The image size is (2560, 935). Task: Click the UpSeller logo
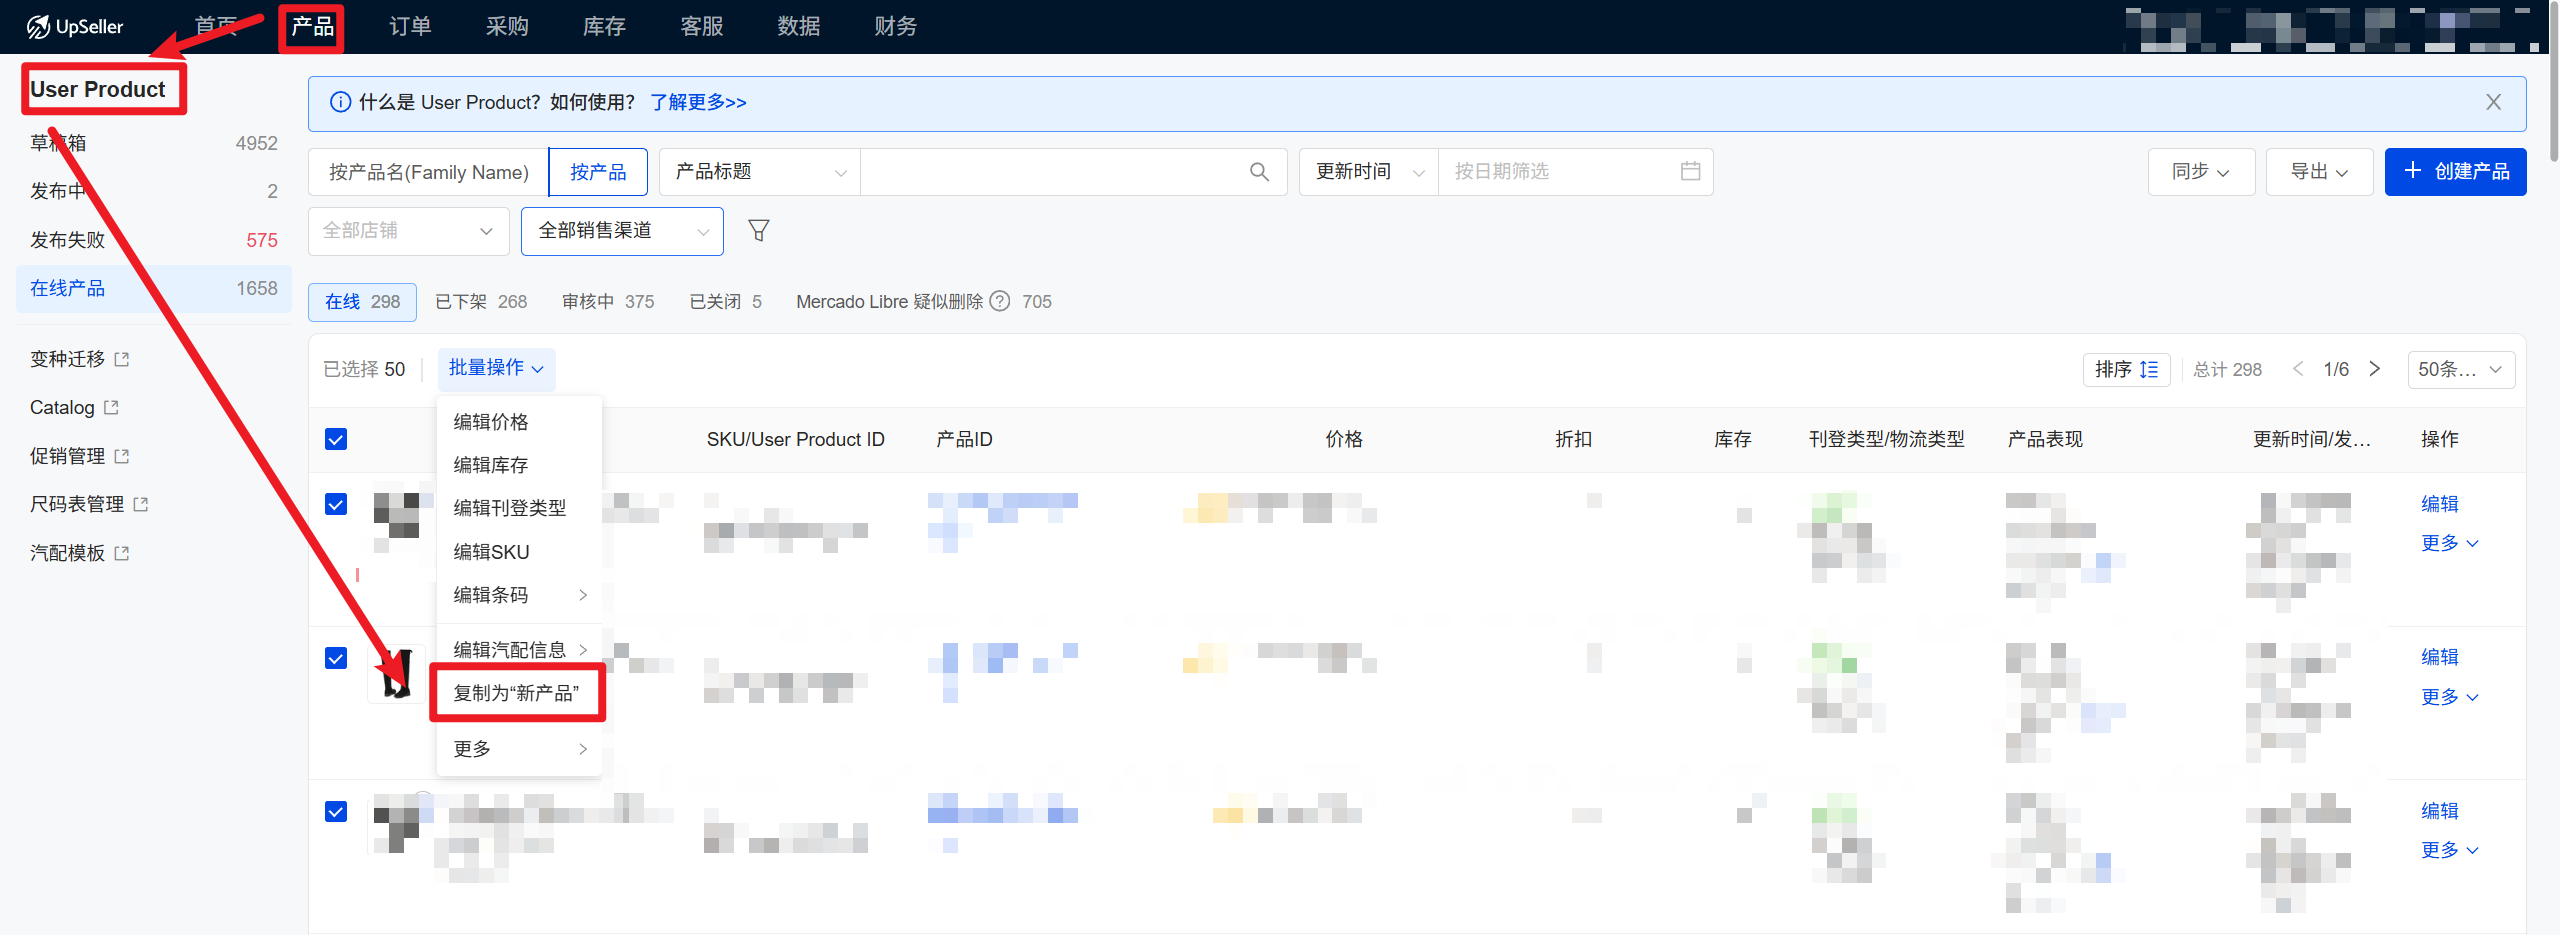pos(75,27)
